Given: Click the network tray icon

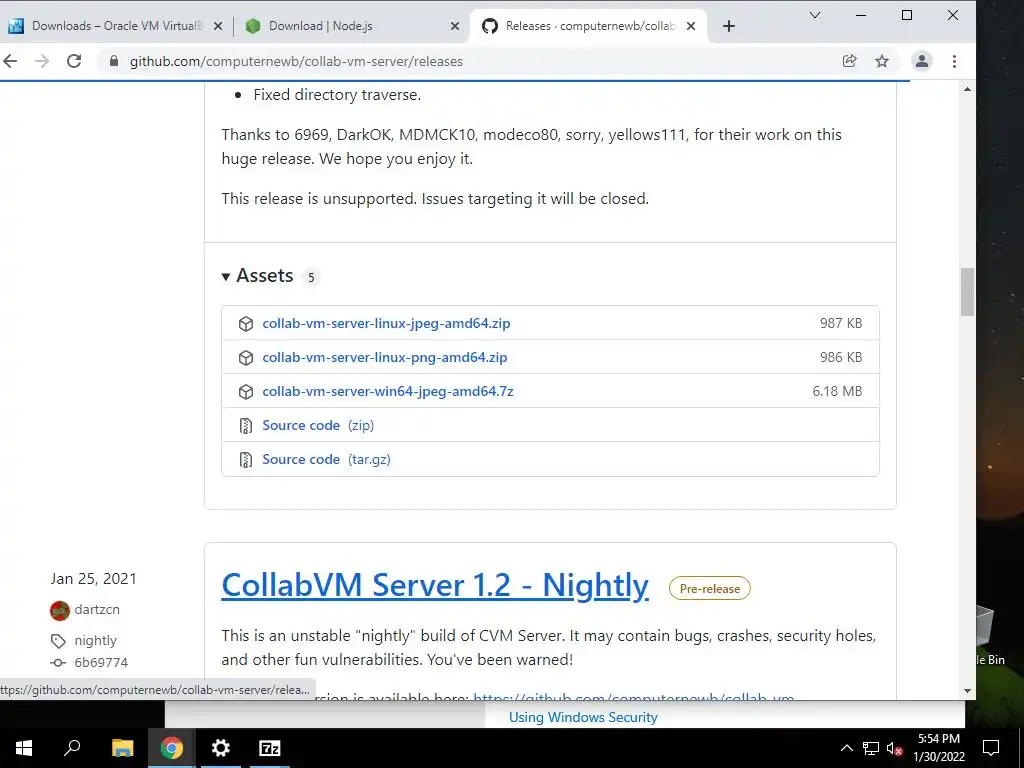Looking at the screenshot, I should click(x=871, y=748).
